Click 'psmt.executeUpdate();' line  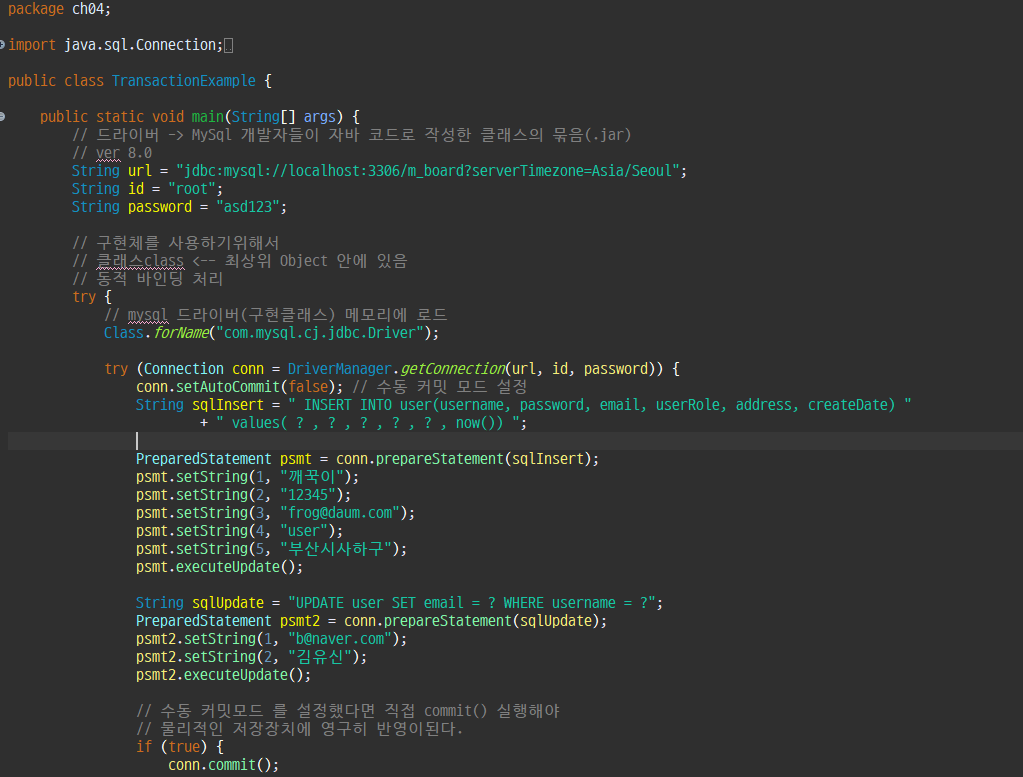[x=219, y=567]
